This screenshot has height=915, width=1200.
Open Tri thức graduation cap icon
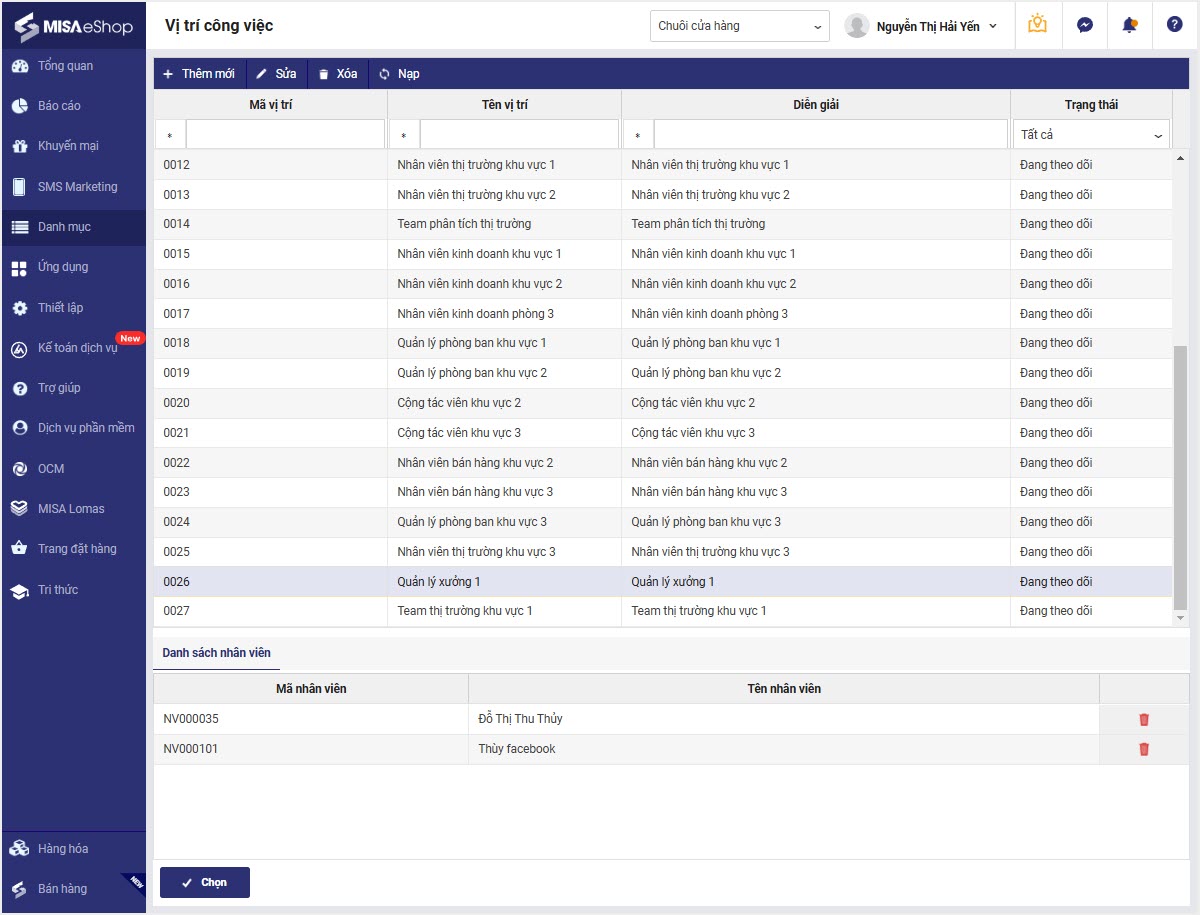tap(19, 591)
